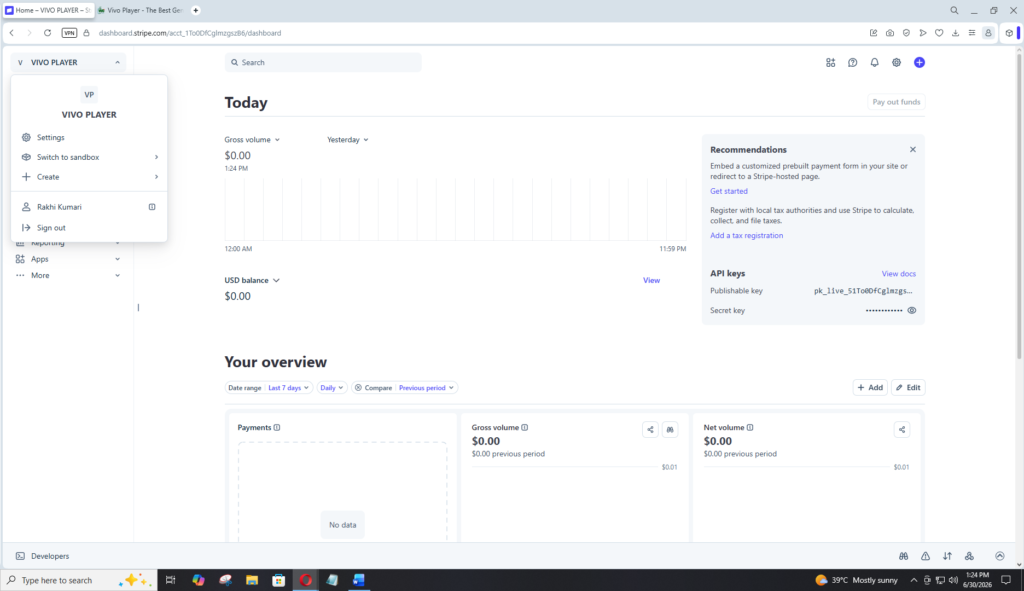Screen dimensions: 1024x591
Task: Open the settings gear in top header
Action: click(x=897, y=63)
